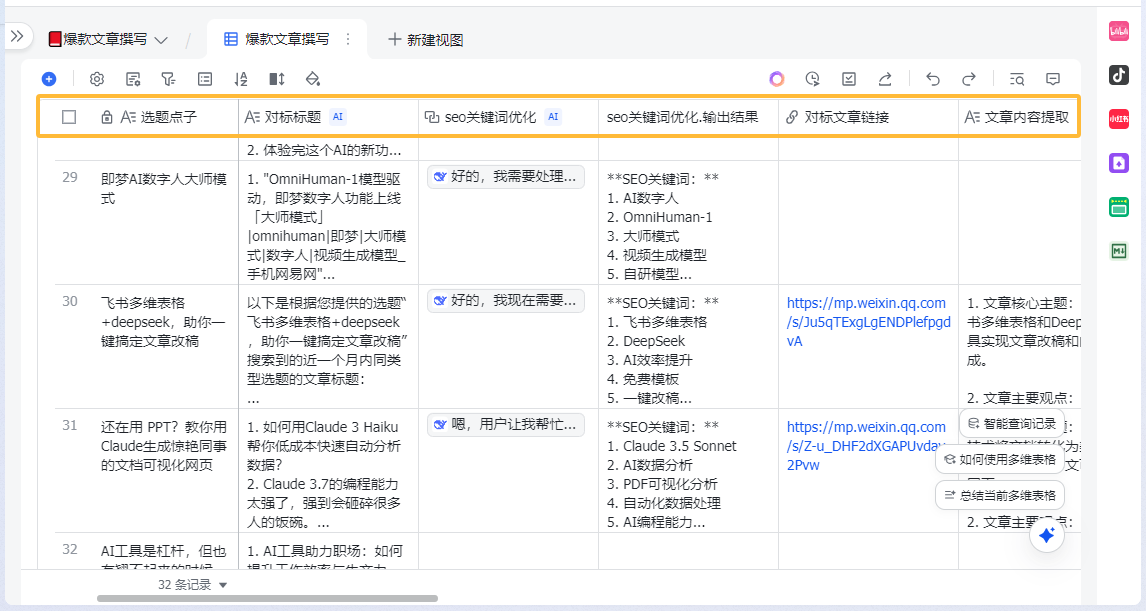This screenshot has height=611, width=1146.
Task: Open AI result '好的，我需要处理...' in row 29
Action: pyautogui.click(x=506, y=177)
